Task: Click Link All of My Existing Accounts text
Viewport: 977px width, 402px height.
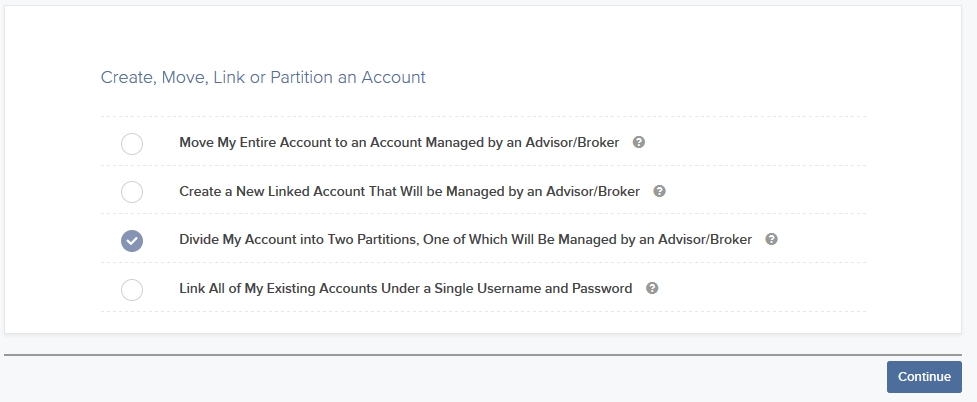Action: tap(406, 289)
